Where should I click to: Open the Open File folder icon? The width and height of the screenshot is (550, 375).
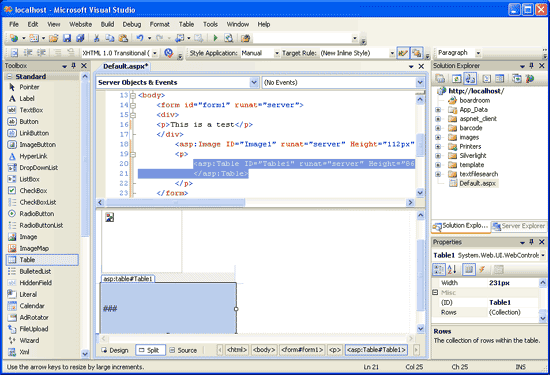tap(53, 38)
